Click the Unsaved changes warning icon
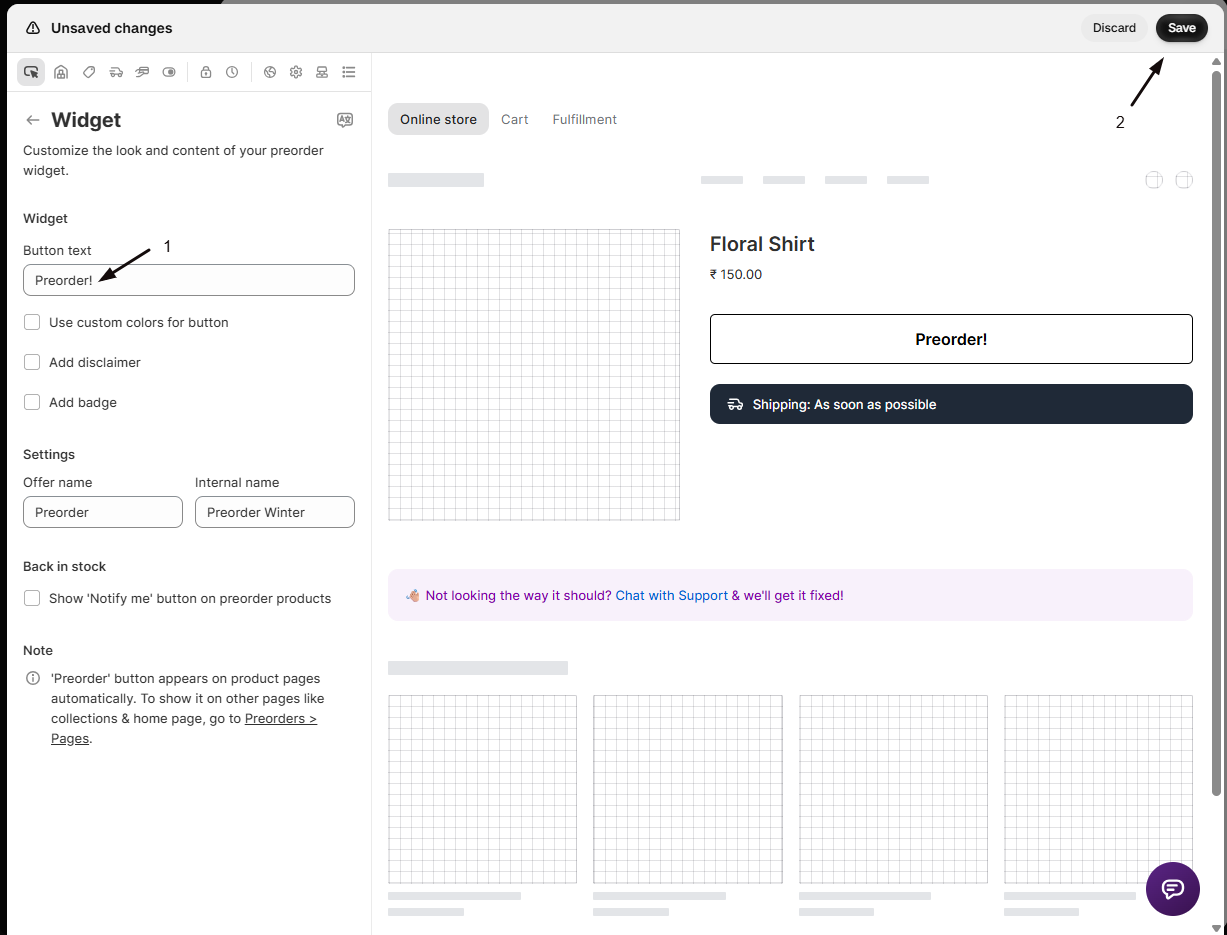 click(x=33, y=28)
